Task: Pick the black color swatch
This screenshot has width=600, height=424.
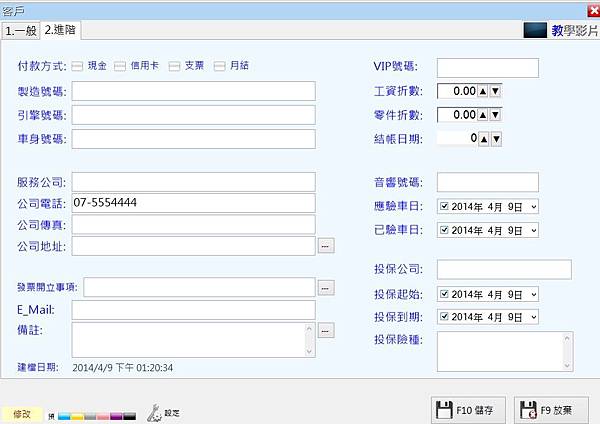Action: [129, 416]
